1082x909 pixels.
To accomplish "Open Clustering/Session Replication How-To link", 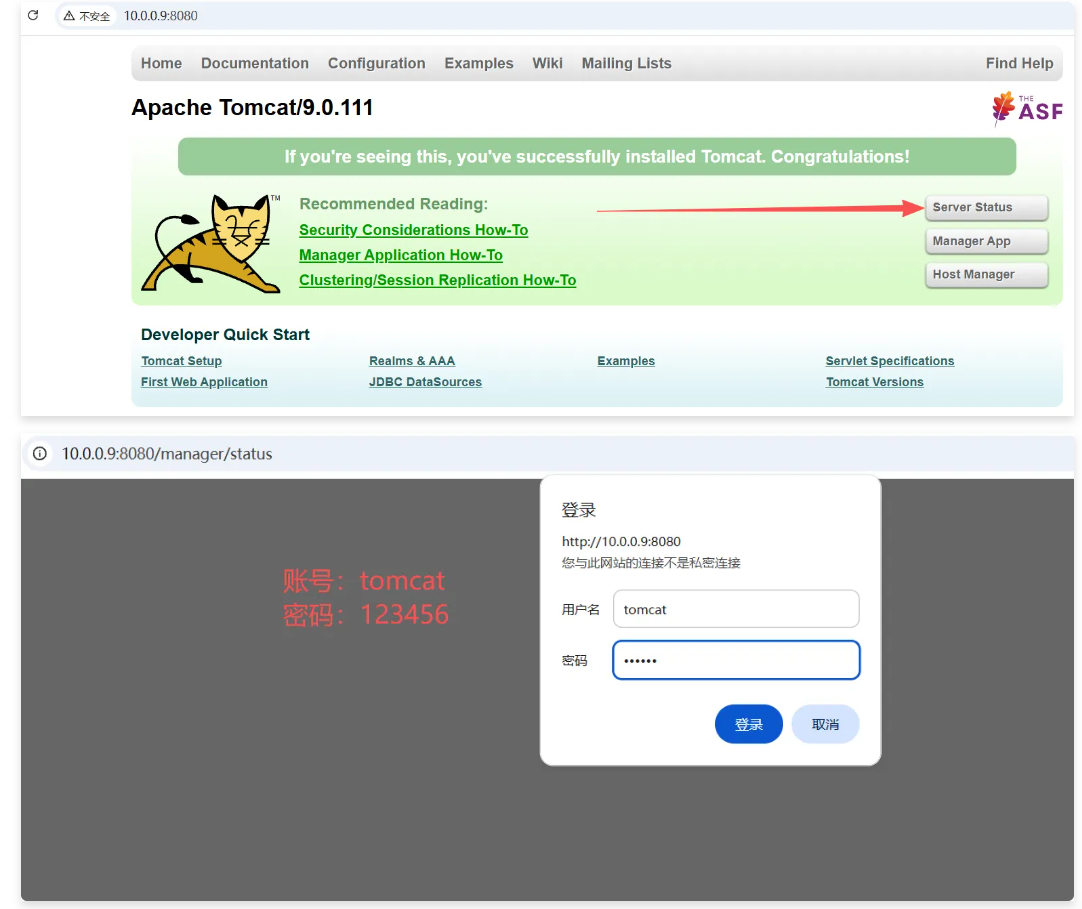I will (x=437, y=281).
